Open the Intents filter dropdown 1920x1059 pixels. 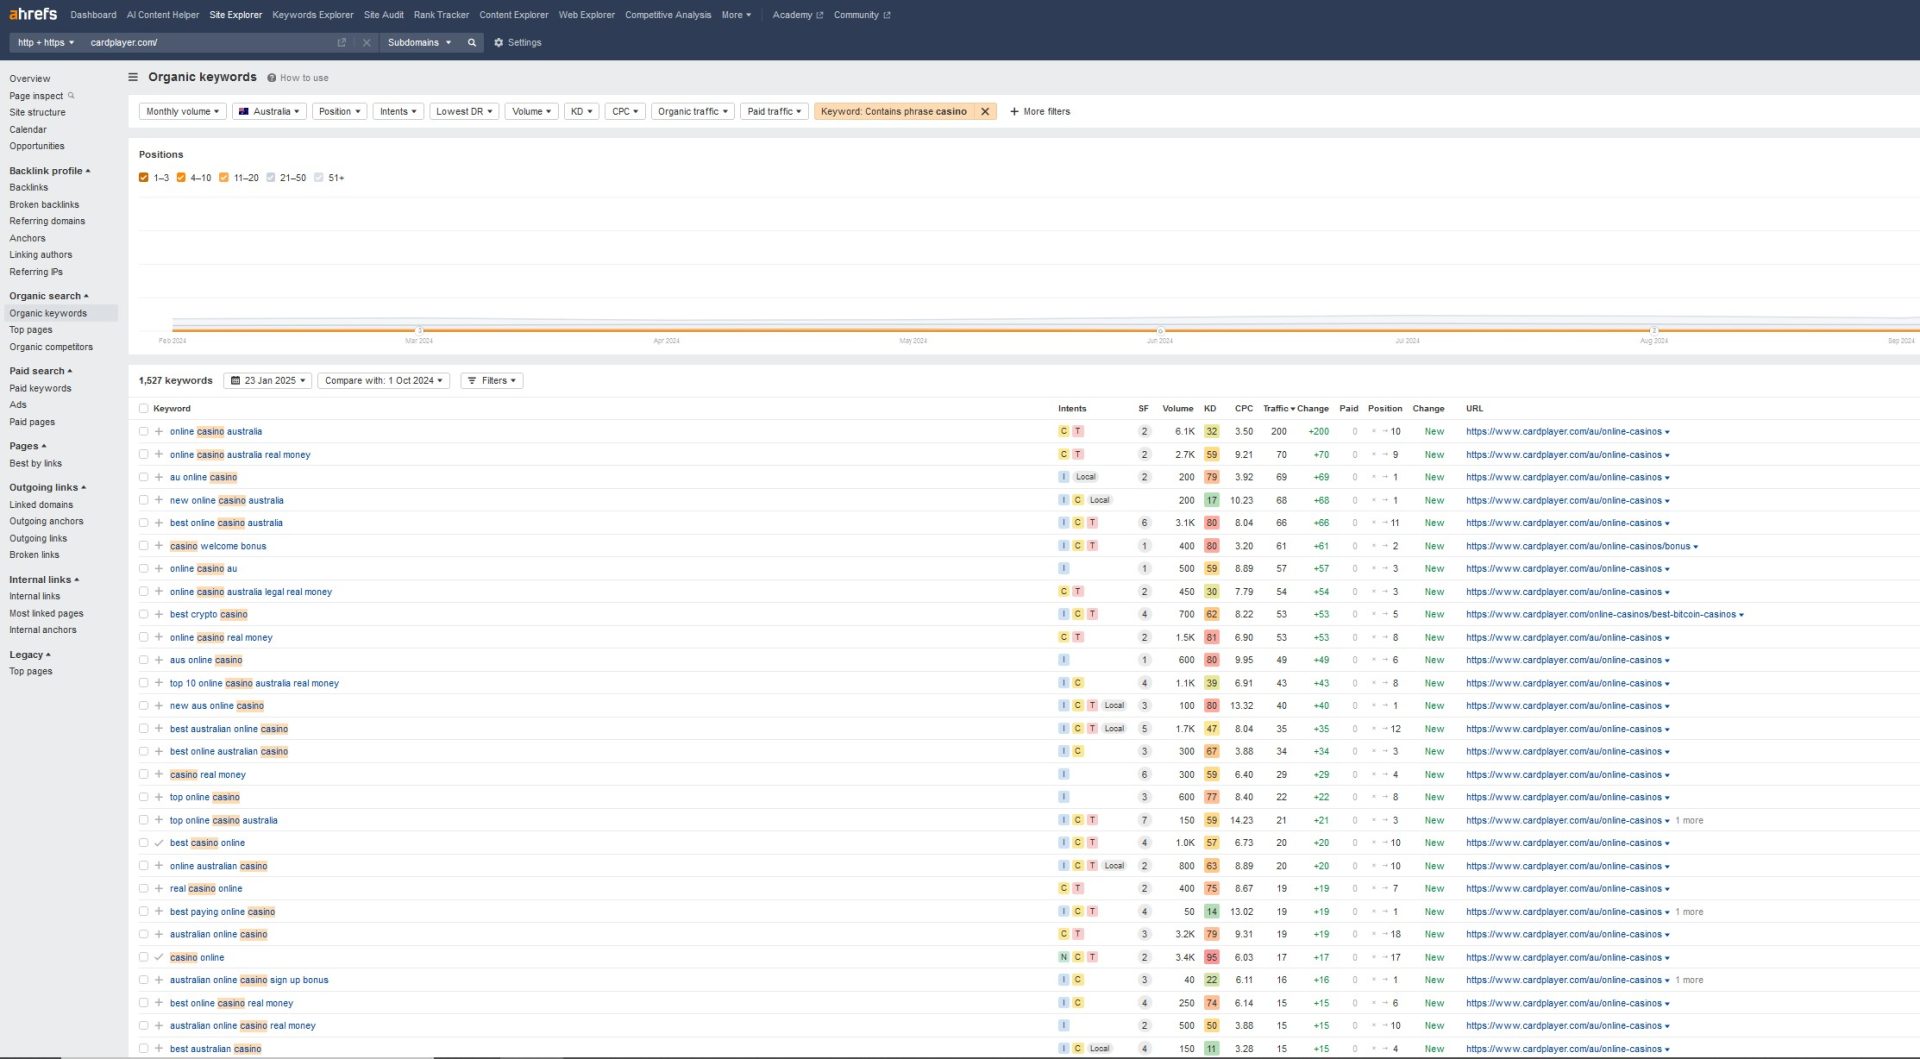(x=399, y=112)
